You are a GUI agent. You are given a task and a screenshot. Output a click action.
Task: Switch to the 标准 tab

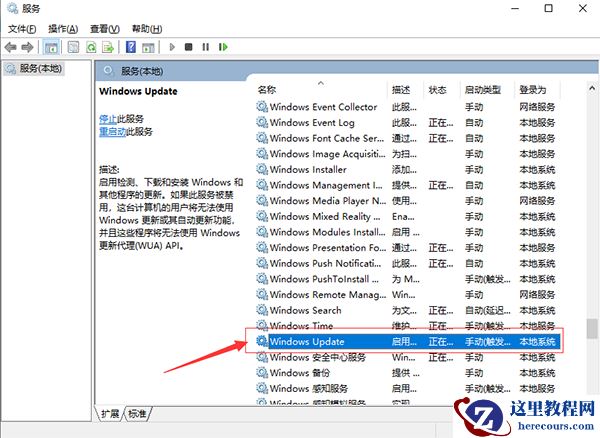tap(138, 414)
